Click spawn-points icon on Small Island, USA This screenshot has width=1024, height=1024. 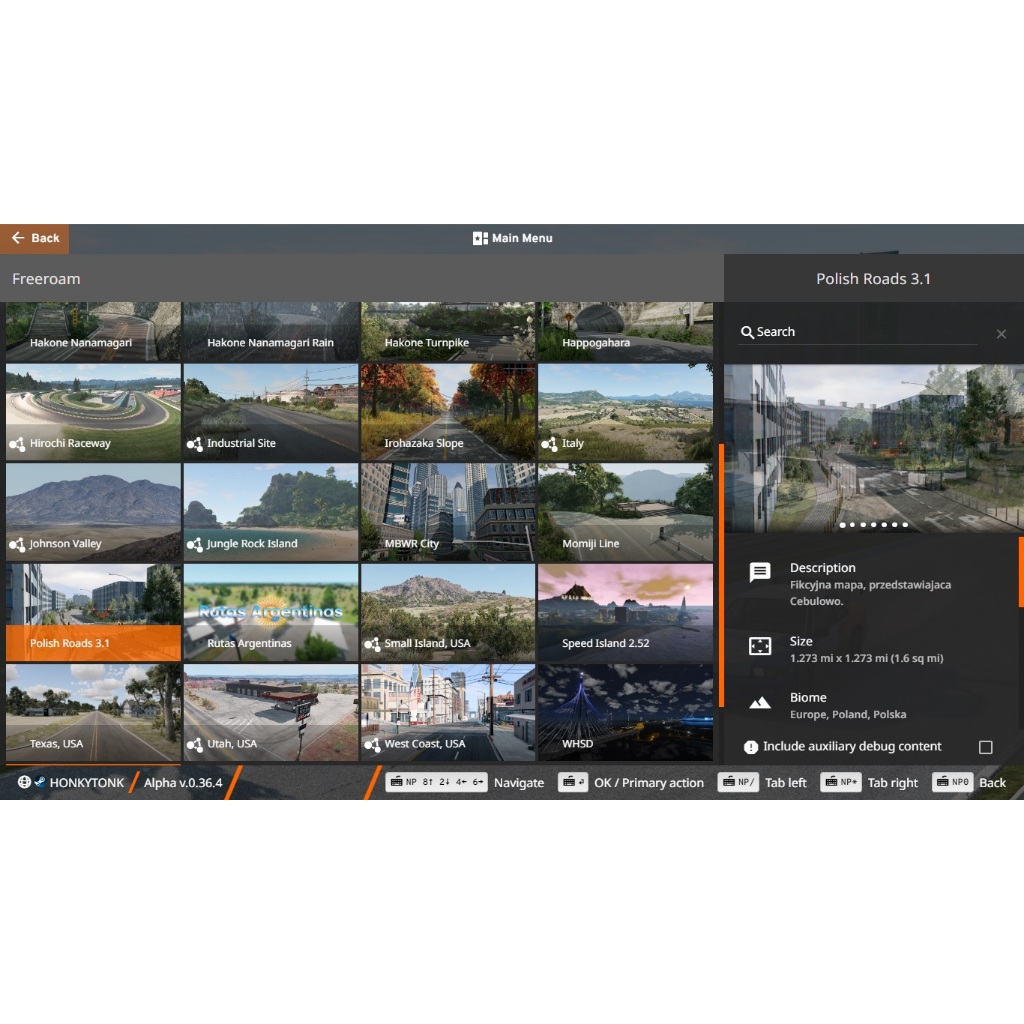click(x=372, y=644)
